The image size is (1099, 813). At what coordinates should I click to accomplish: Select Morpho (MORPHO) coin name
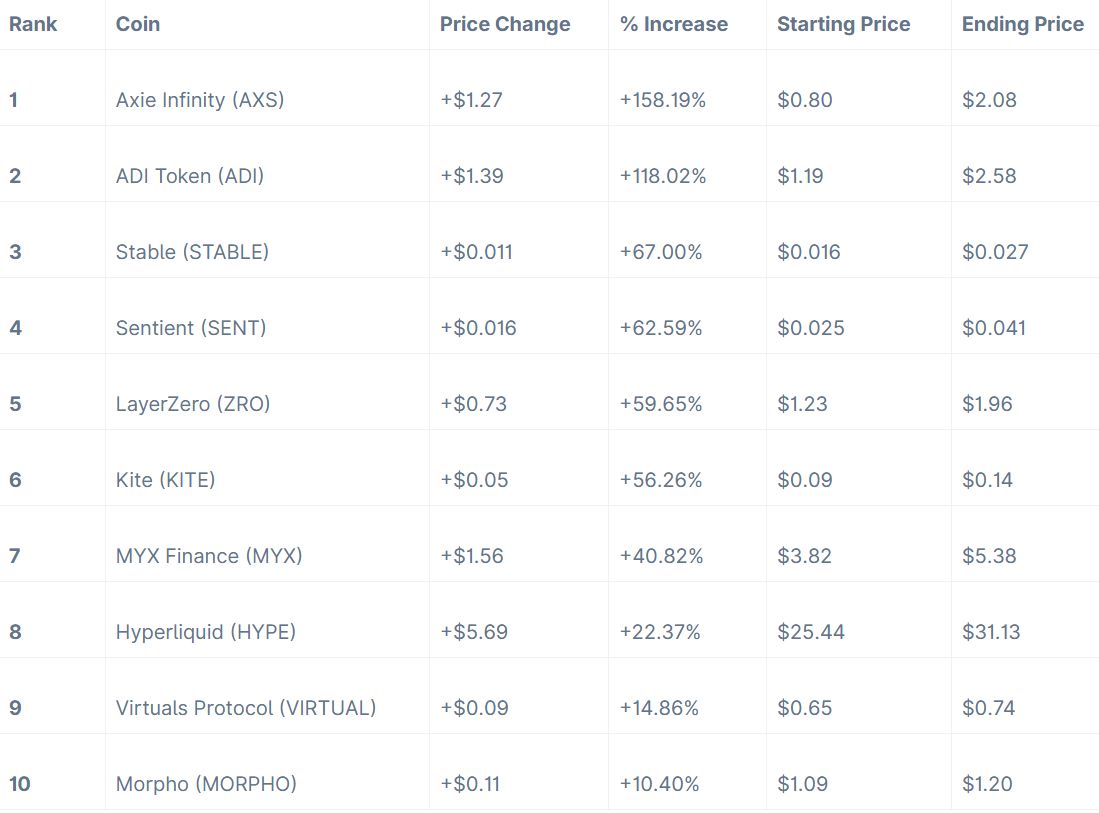(x=206, y=784)
